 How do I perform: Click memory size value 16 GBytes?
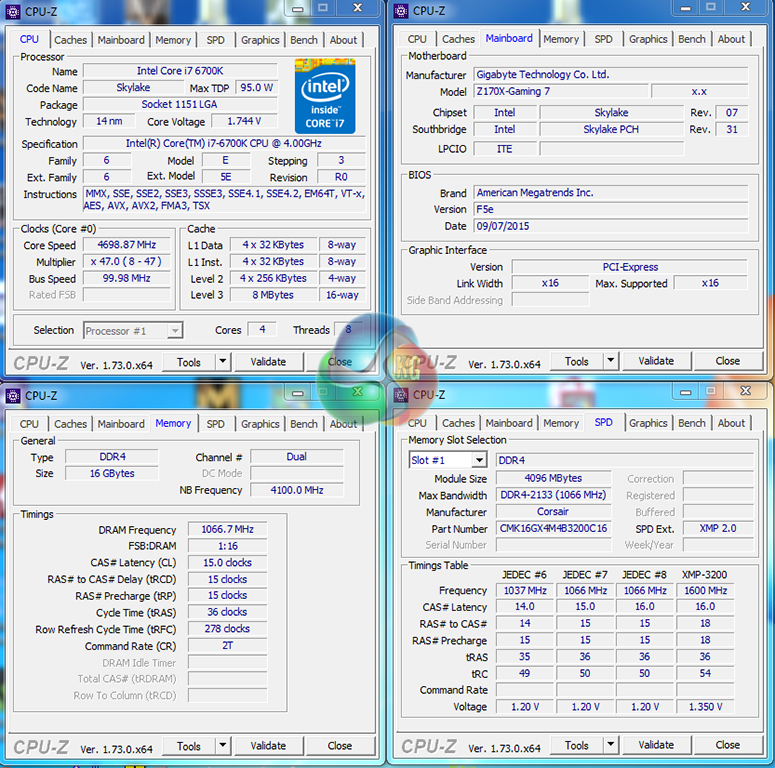click(x=112, y=473)
